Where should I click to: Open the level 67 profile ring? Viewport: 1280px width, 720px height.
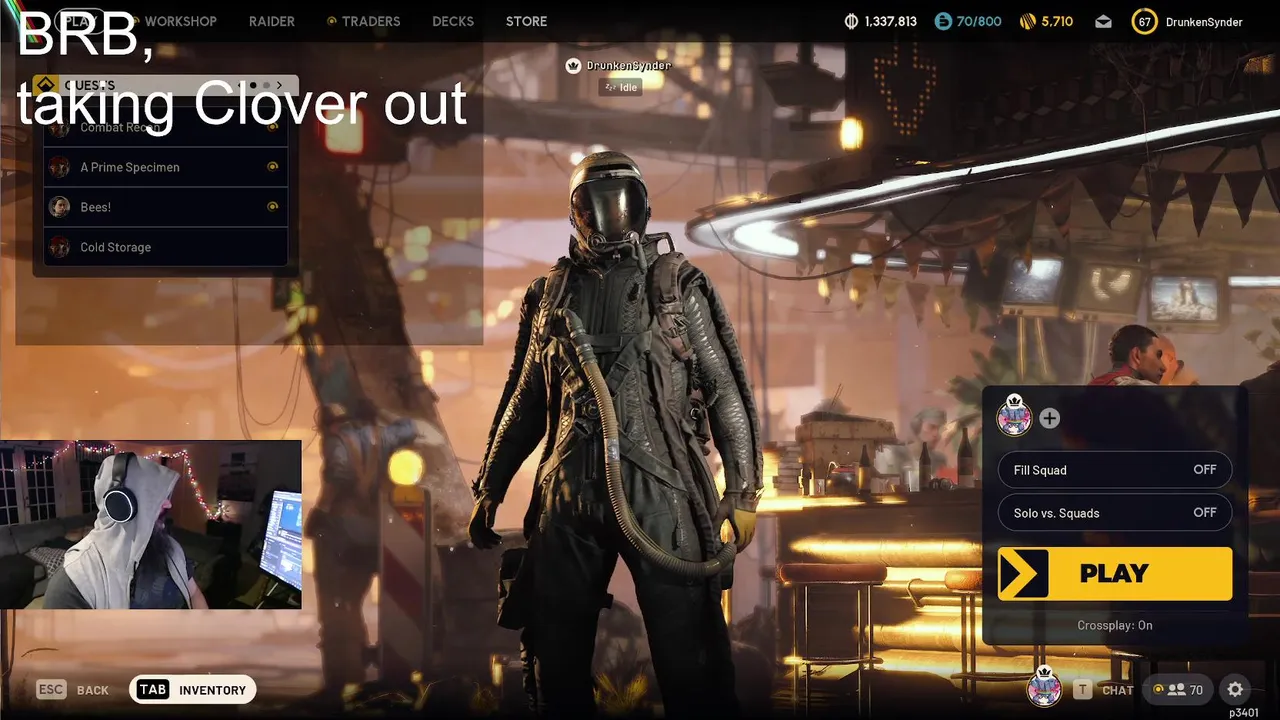coord(1145,21)
